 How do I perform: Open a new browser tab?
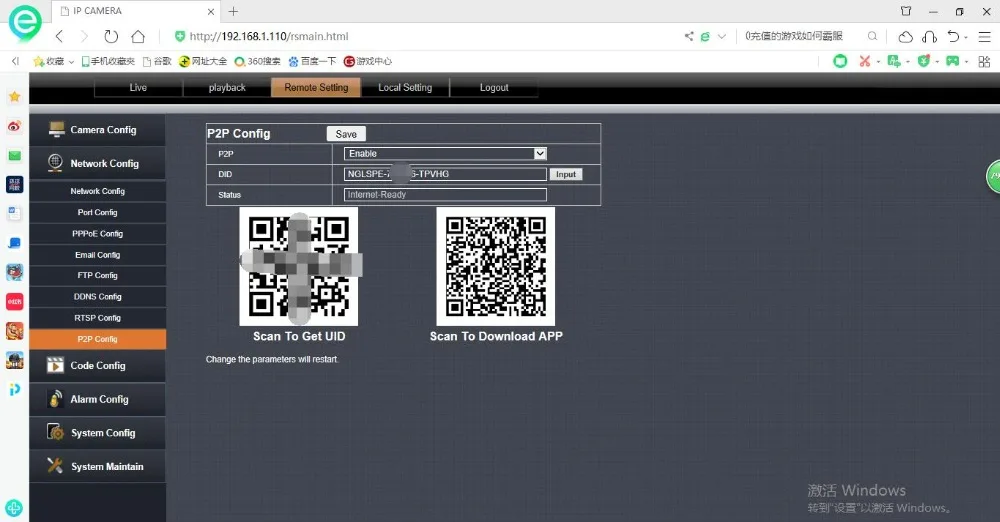tap(233, 11)
